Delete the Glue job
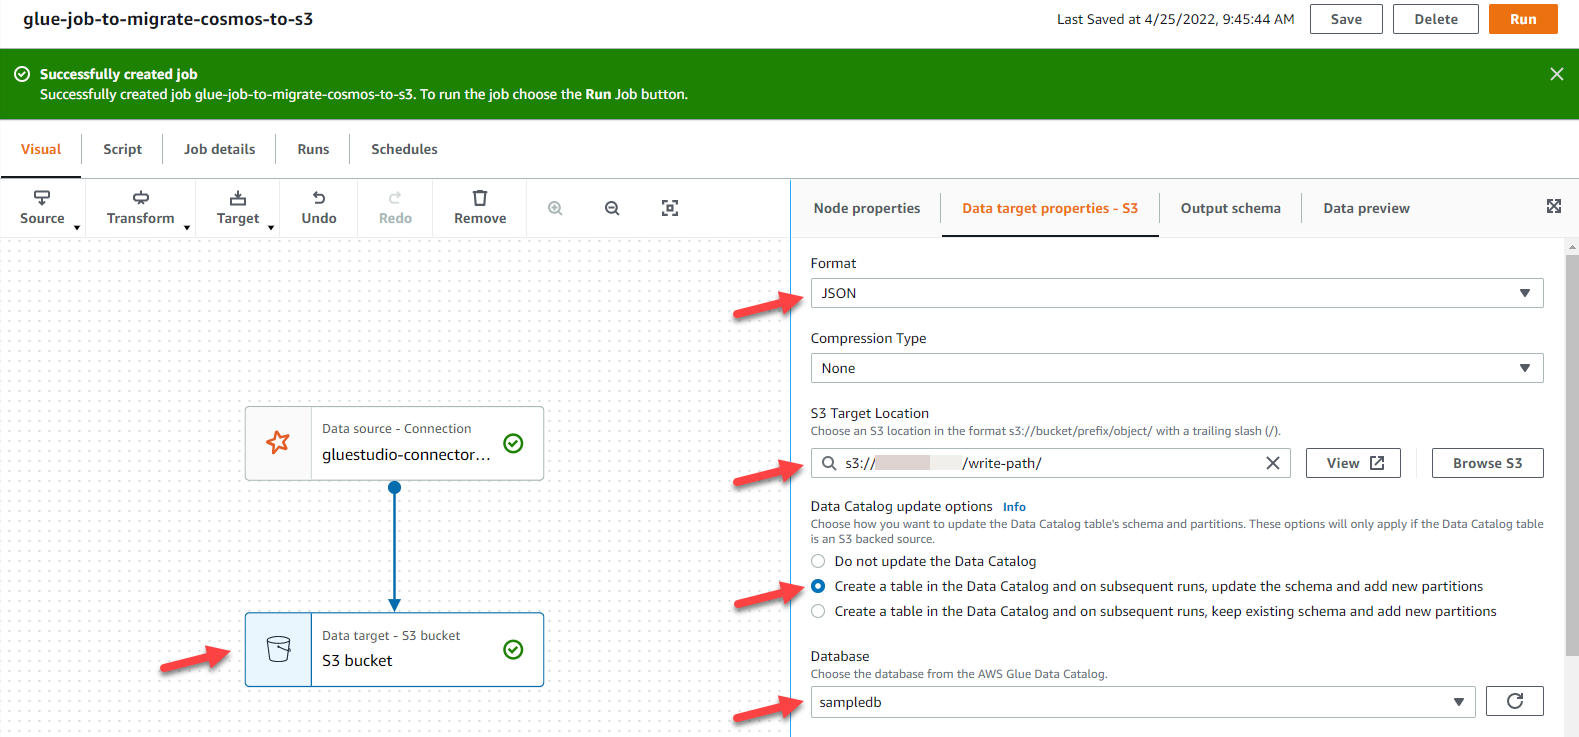Screen dimensions: 1579x737 click(1436, 19)
